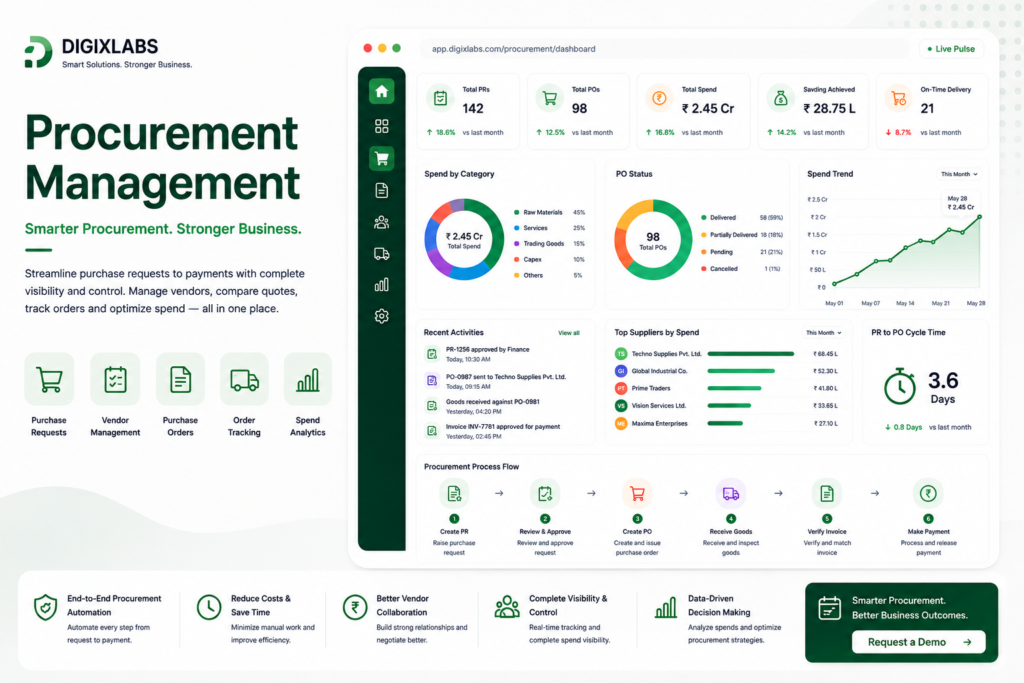Open the document icon in sidebar
This screenshot has width=1024, height=683.
[381, 190]
